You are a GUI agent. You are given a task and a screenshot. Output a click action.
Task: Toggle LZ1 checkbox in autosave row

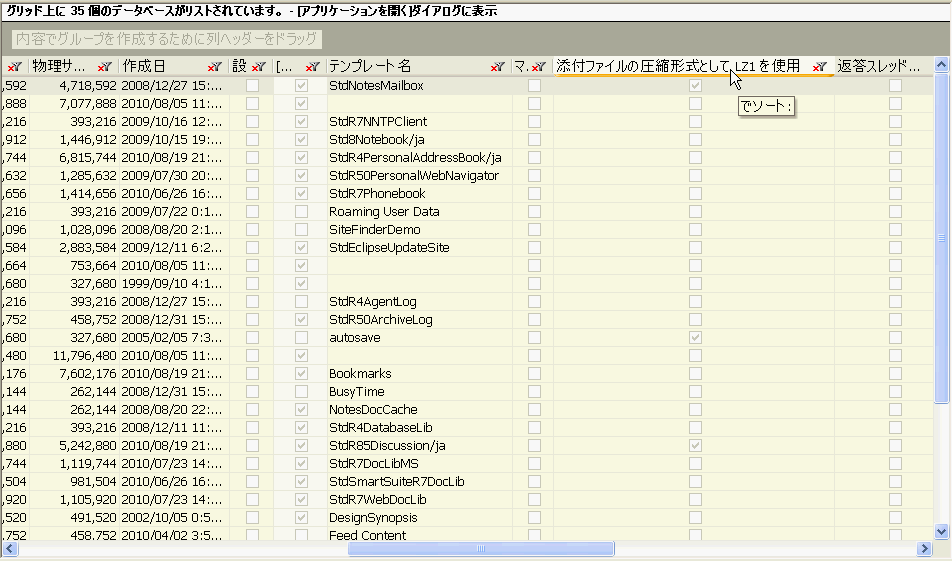click(695, 338)
